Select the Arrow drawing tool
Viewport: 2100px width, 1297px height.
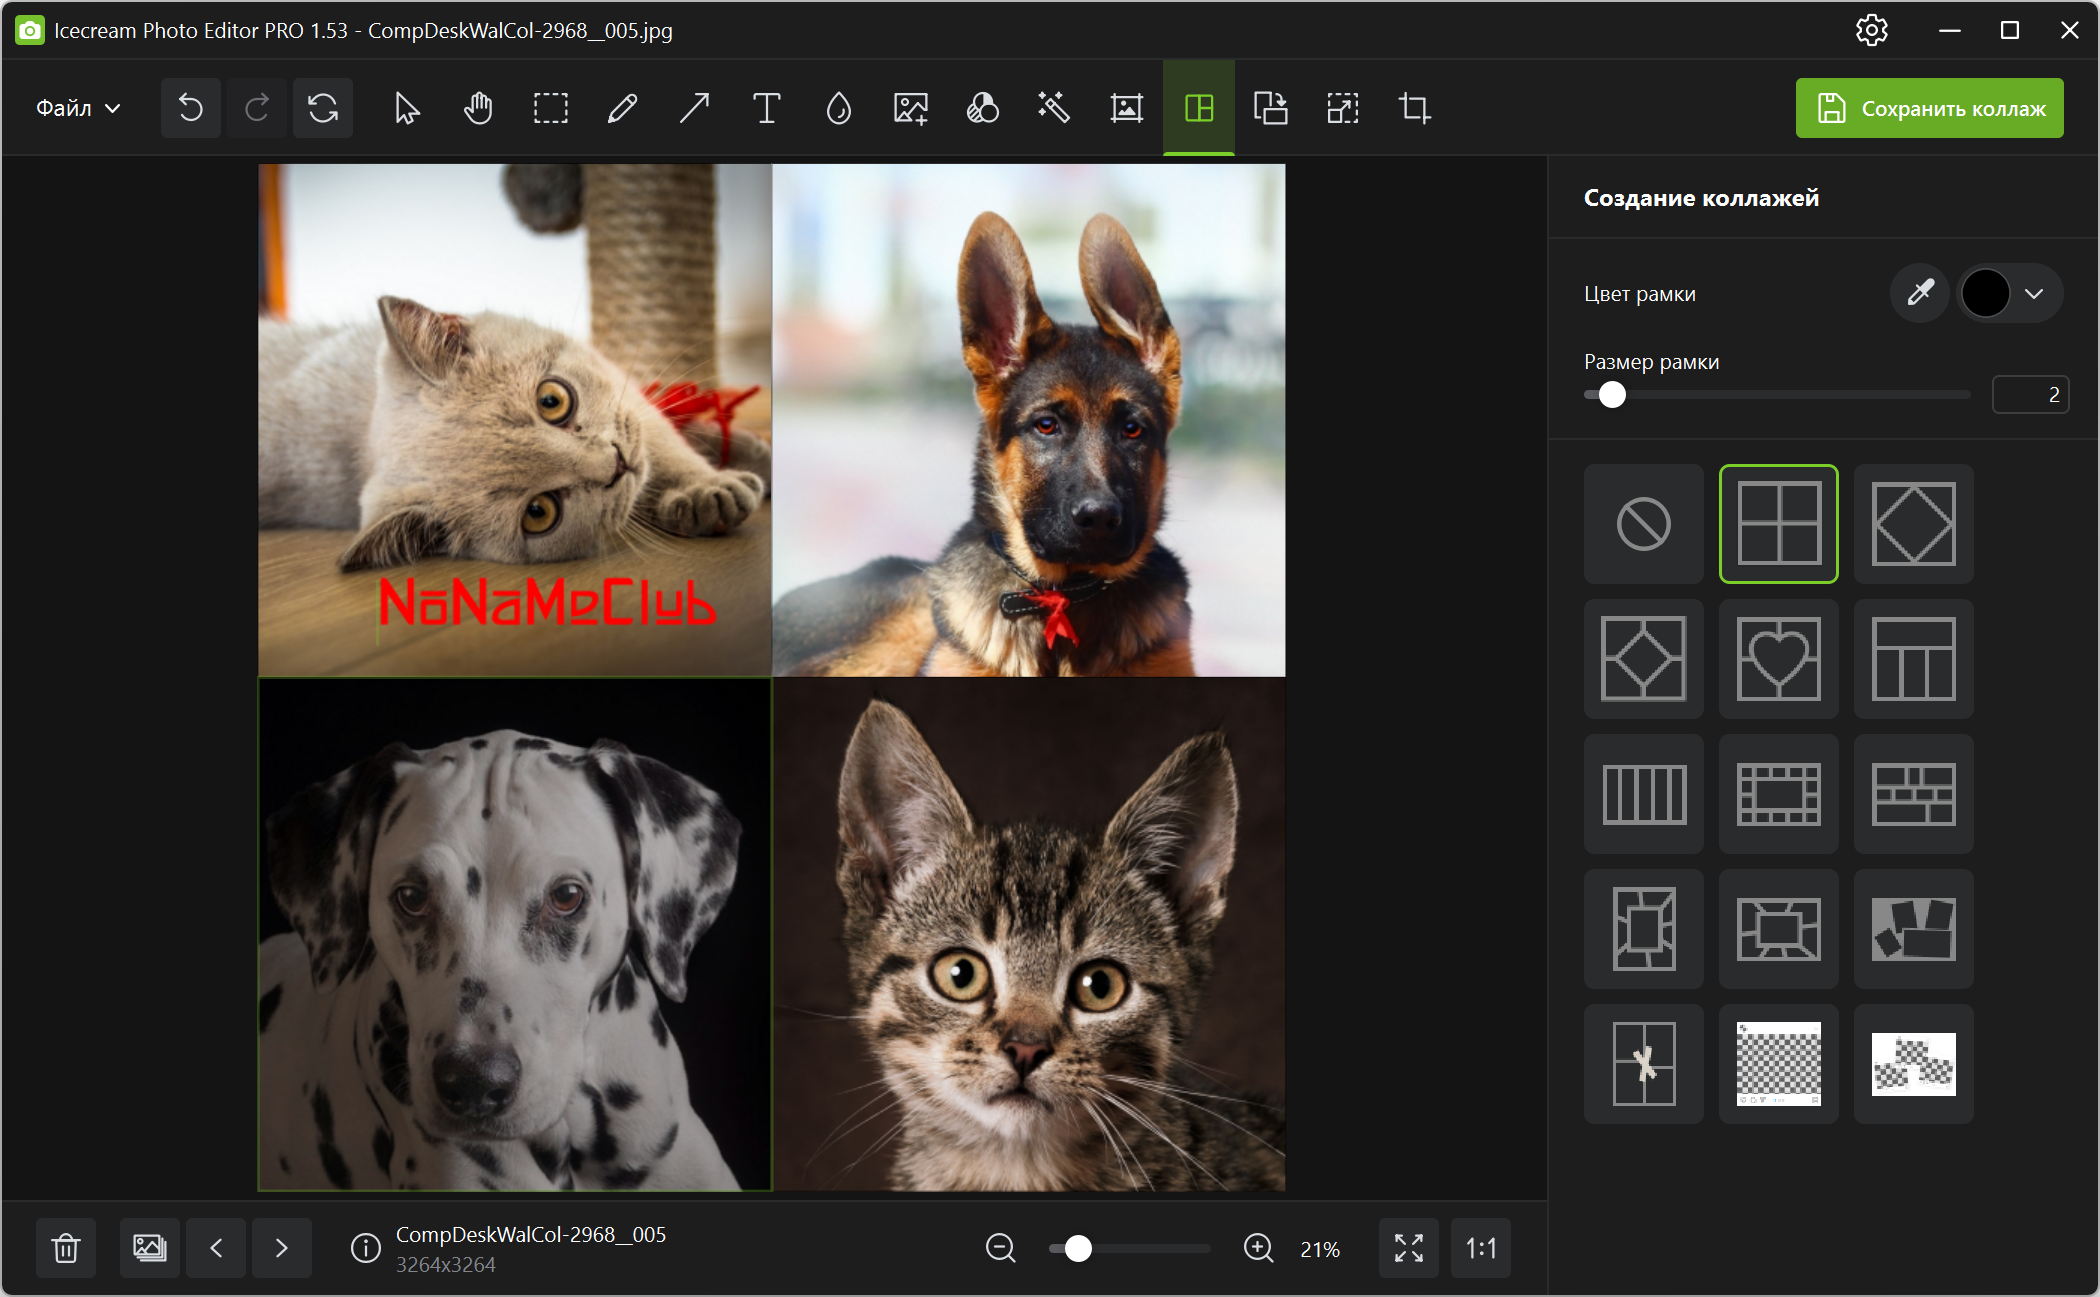tap(694, 108)
